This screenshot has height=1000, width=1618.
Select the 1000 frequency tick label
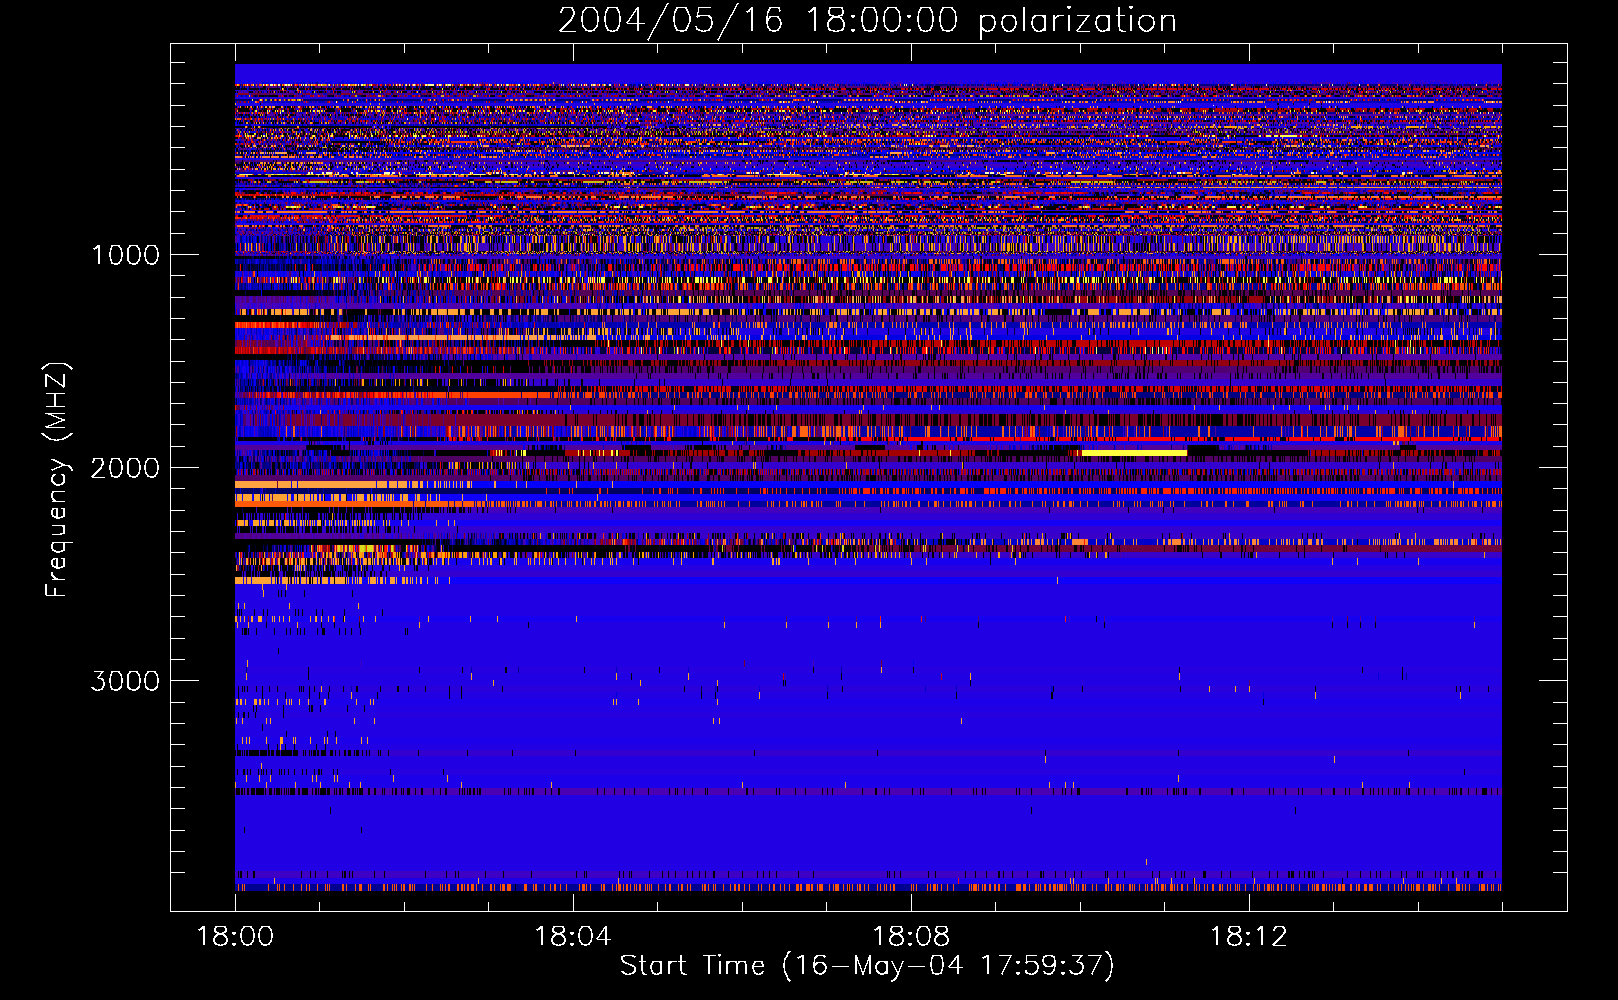[126, 255]
